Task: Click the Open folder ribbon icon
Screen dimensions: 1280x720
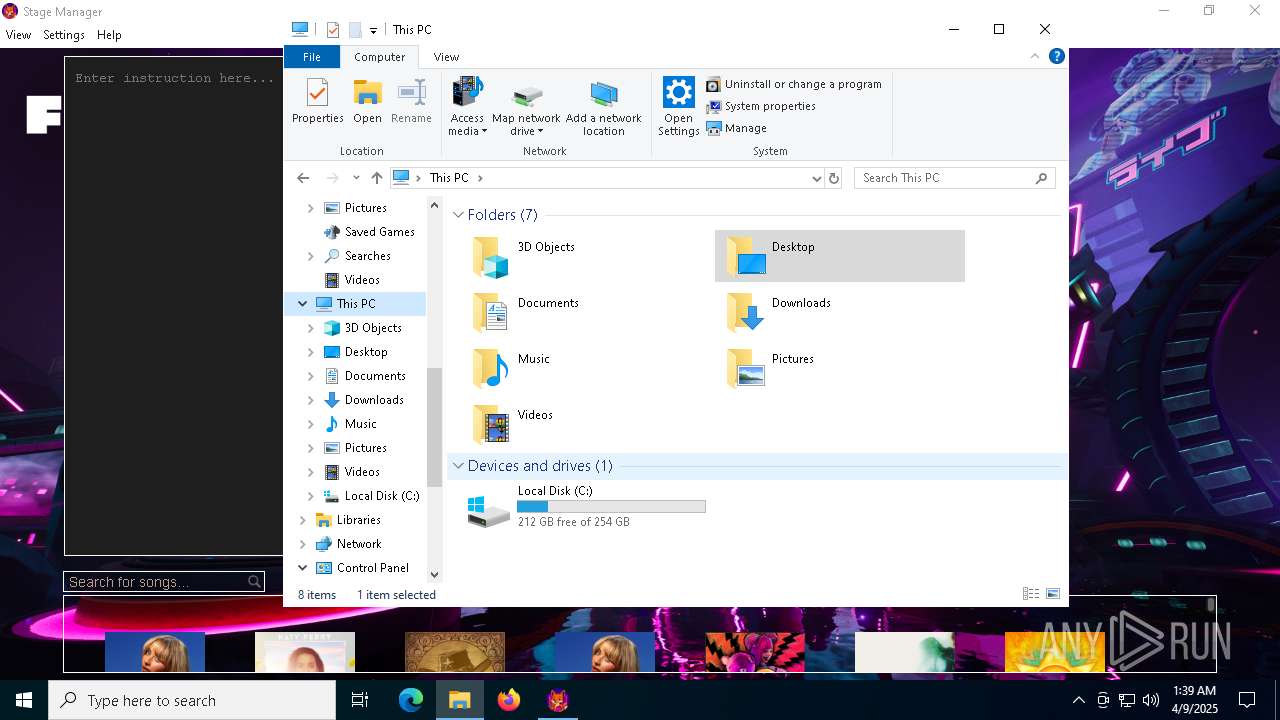Action: pos(367,102)
